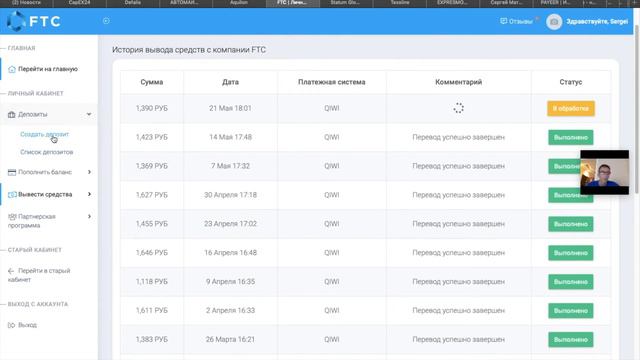Click comment text in 1,118 РУБ row
Viewport: 640px width, 360px height.
coord(458,282)
